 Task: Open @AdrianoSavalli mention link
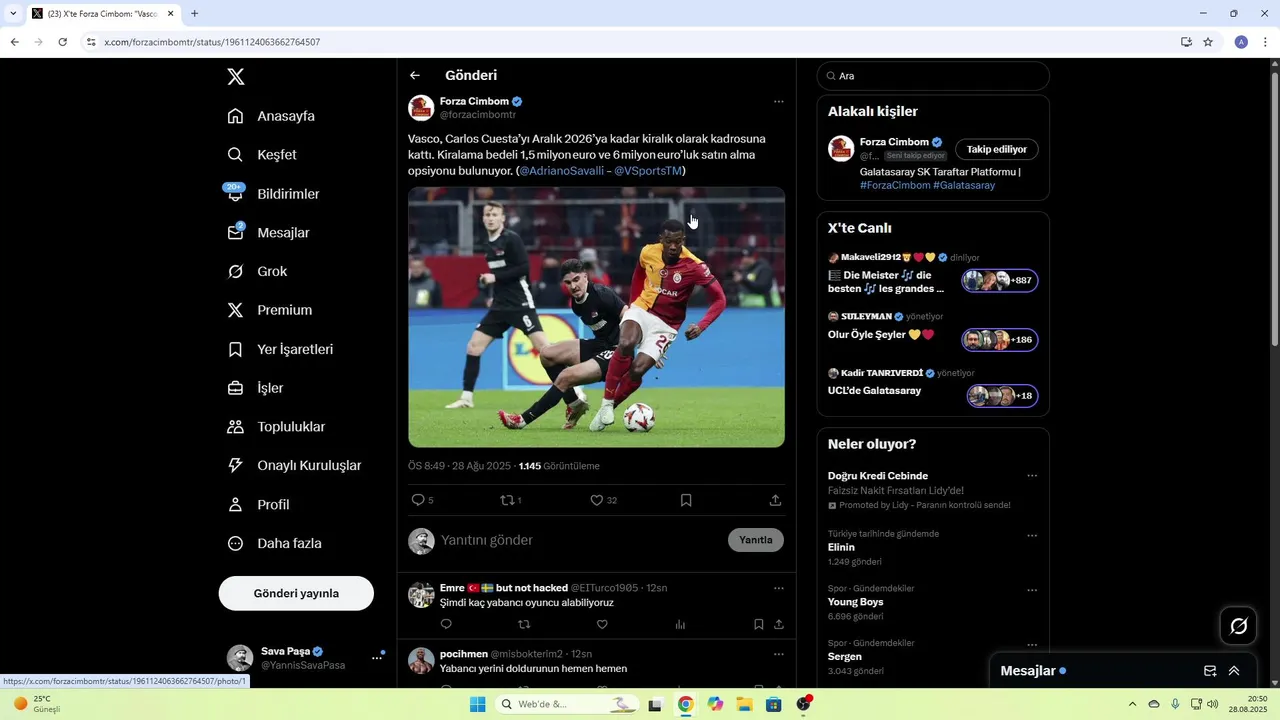(562, 171)
